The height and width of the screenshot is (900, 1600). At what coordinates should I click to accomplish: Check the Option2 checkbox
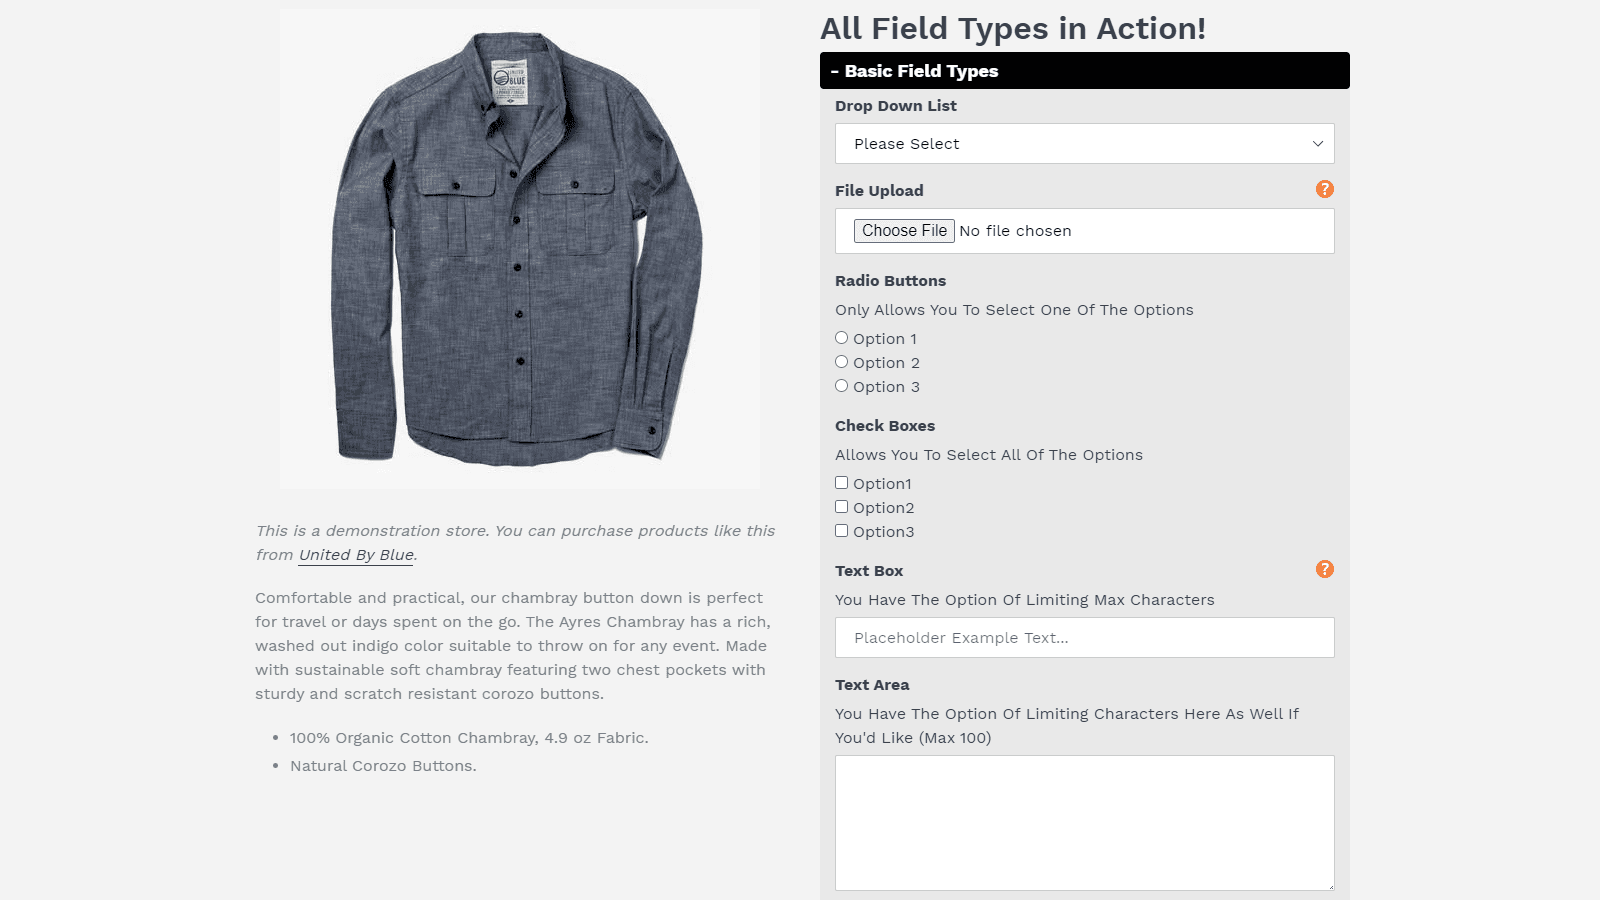pos(841,506)
